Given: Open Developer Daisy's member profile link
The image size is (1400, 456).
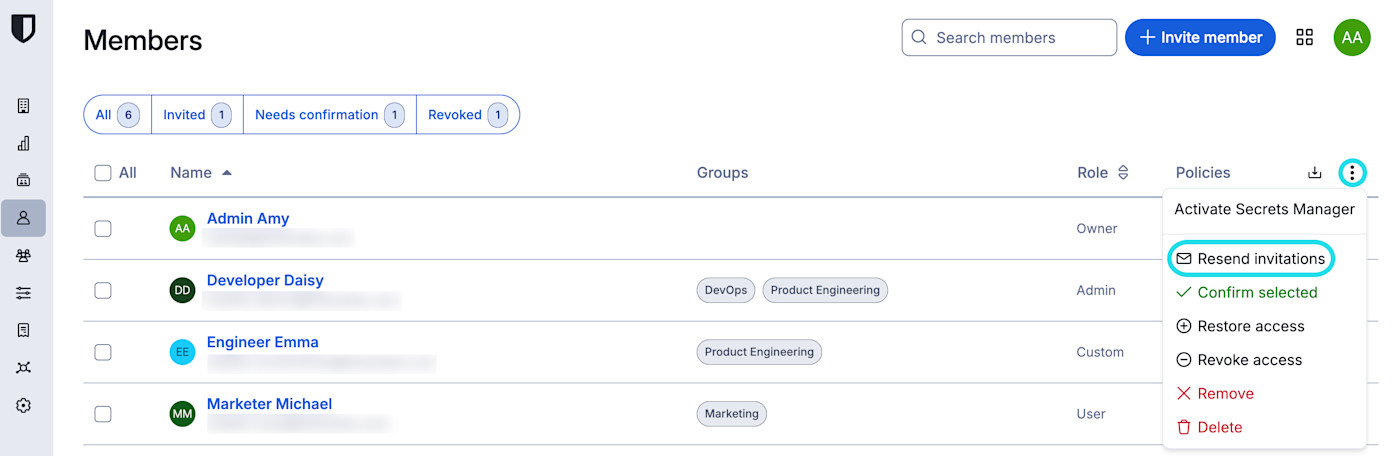Looking at the screenshot, I should (265, 281).
